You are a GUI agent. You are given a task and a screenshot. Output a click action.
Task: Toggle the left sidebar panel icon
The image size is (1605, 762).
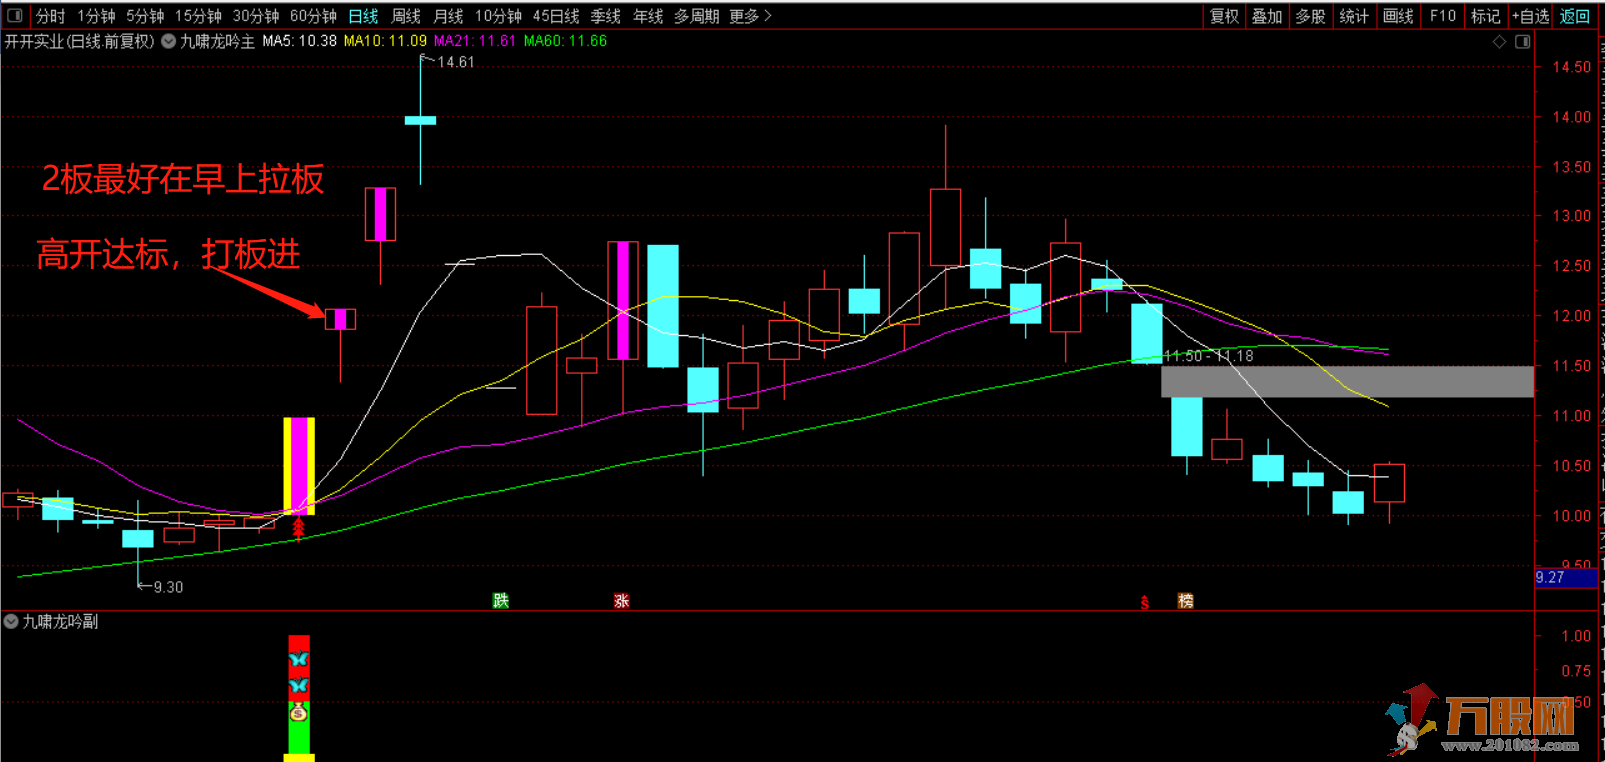[x=15, y=16]
